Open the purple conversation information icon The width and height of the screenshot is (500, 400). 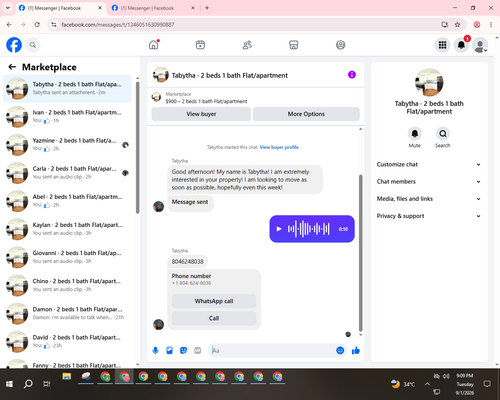(x=352, y=75)
